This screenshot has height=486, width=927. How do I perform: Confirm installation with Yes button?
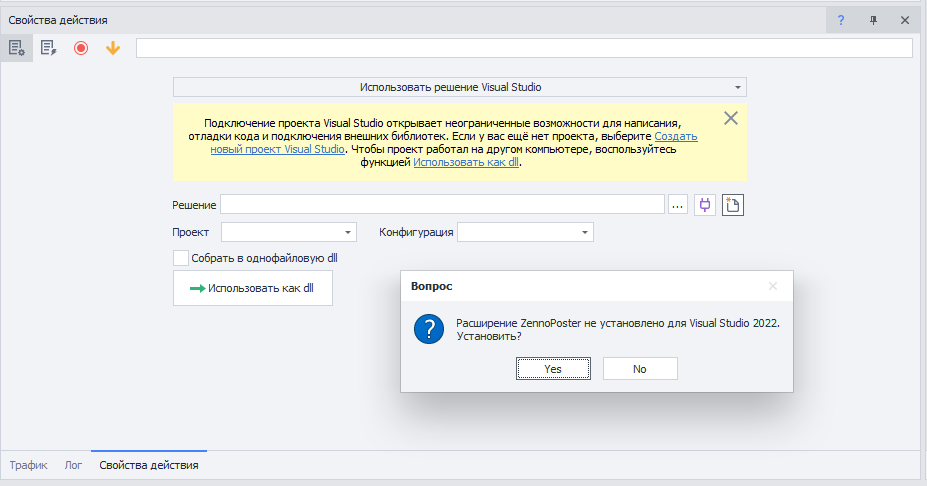(553, 368)
